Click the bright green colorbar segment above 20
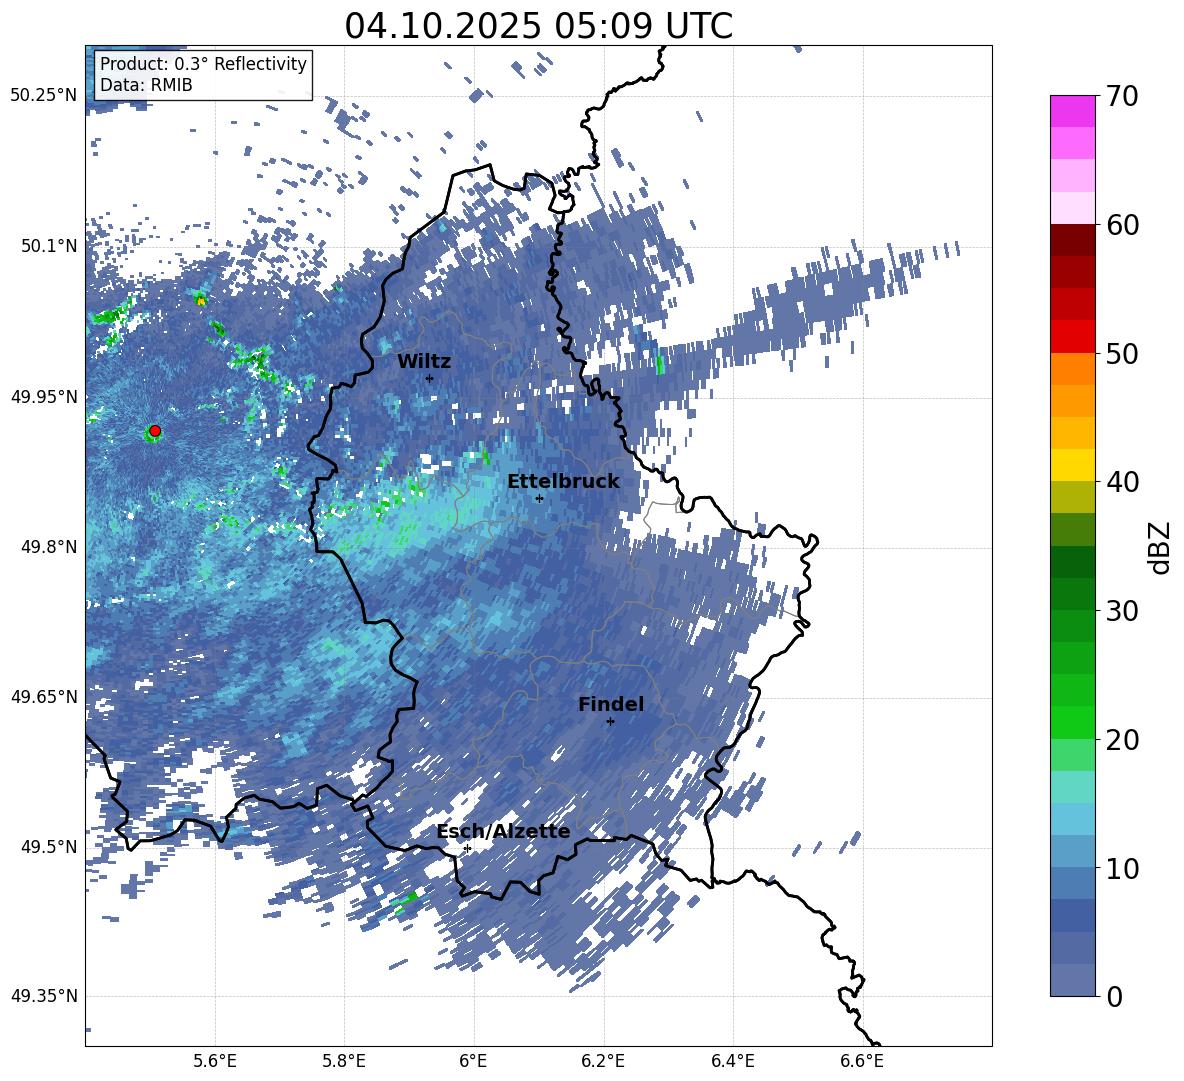Image resolution: width=1184 pixels, height=1081 pixels. [x=1072, y=722]
